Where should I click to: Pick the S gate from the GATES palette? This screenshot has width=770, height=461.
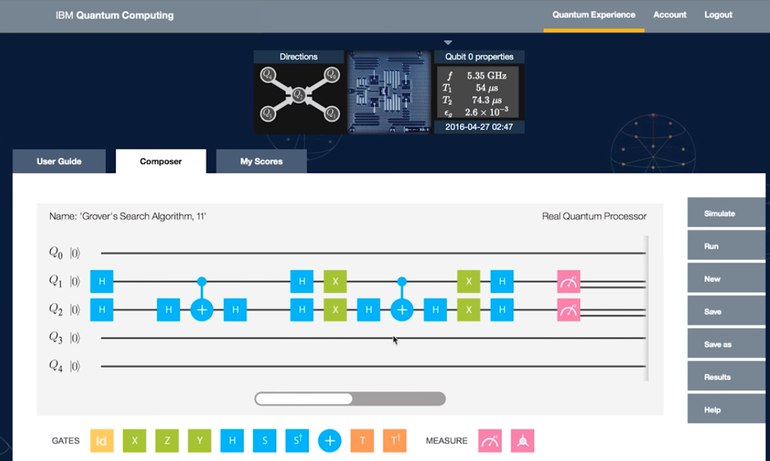click(x=265, y=440)
